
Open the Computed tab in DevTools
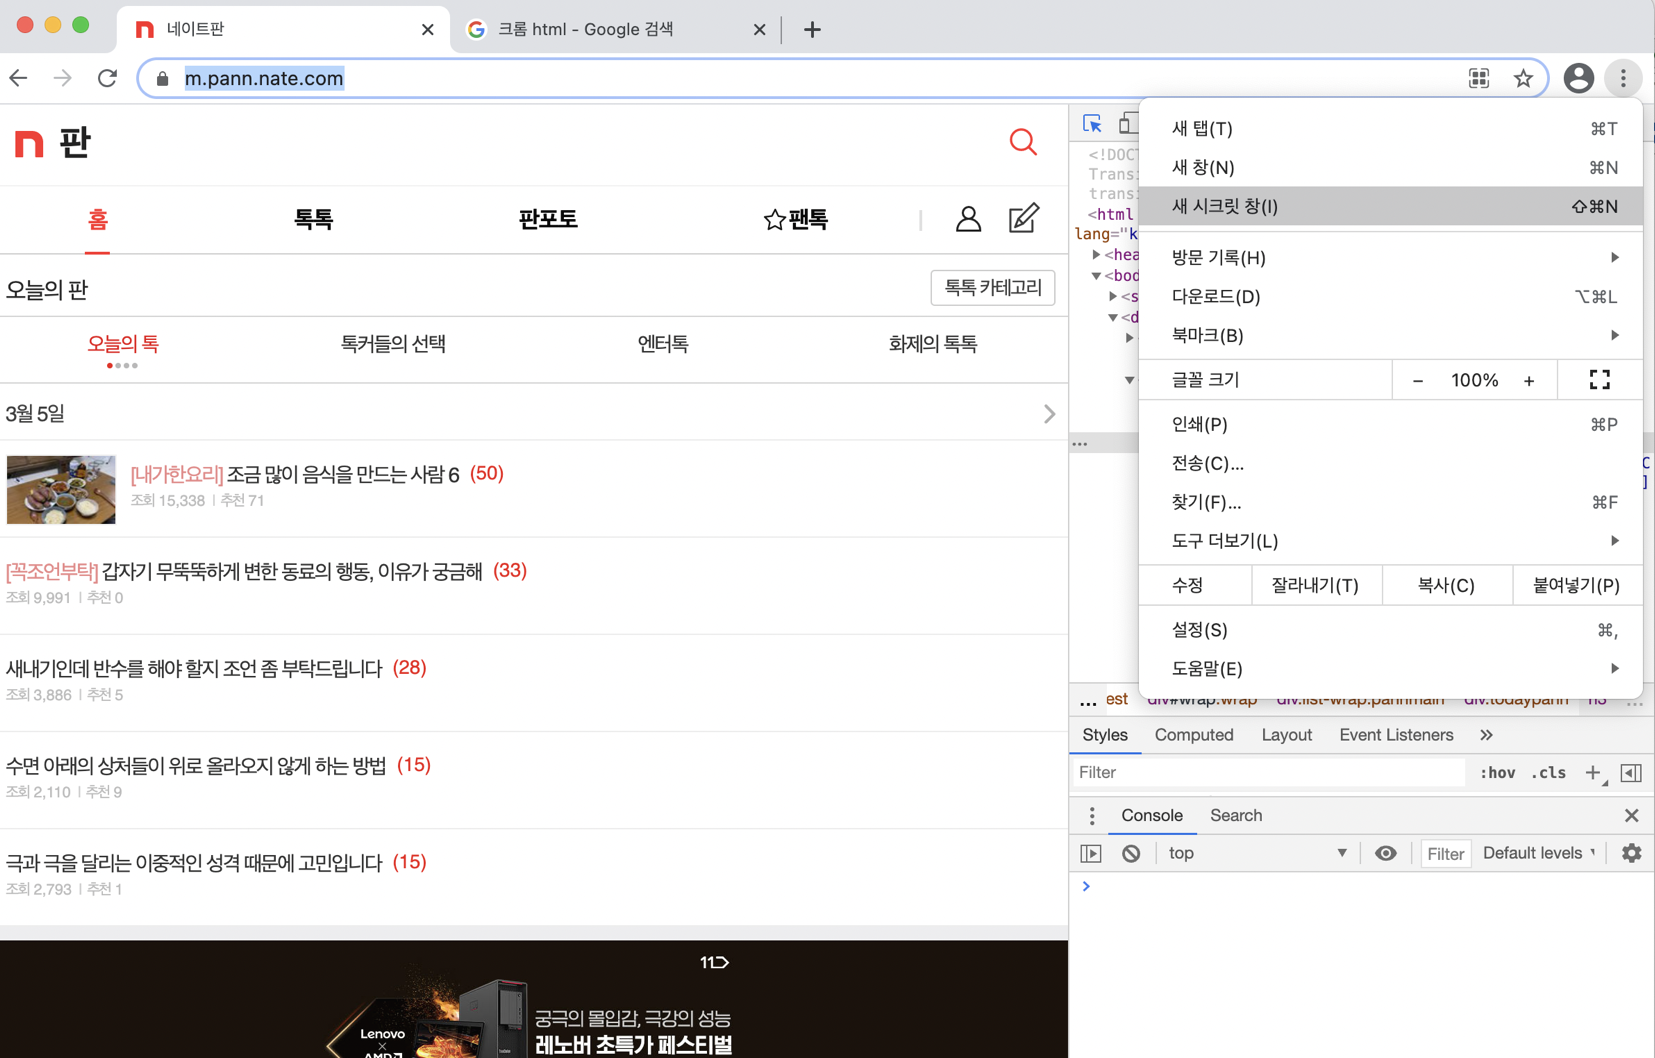(1194, 735)
